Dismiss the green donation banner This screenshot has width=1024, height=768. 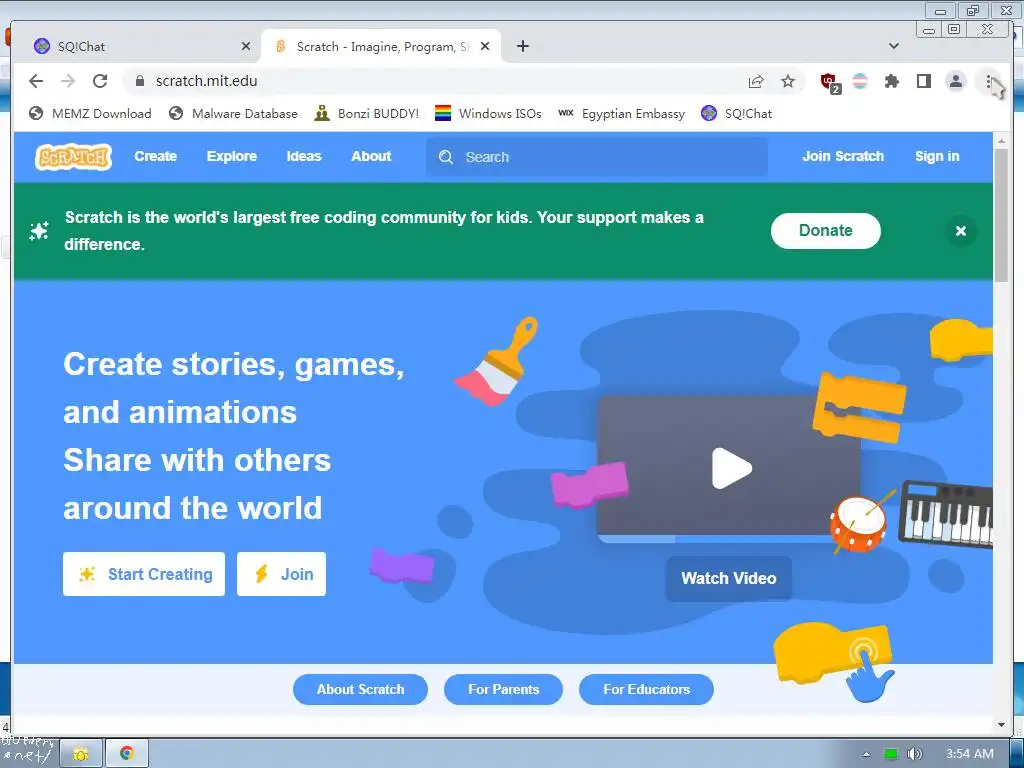click(961, 231)
